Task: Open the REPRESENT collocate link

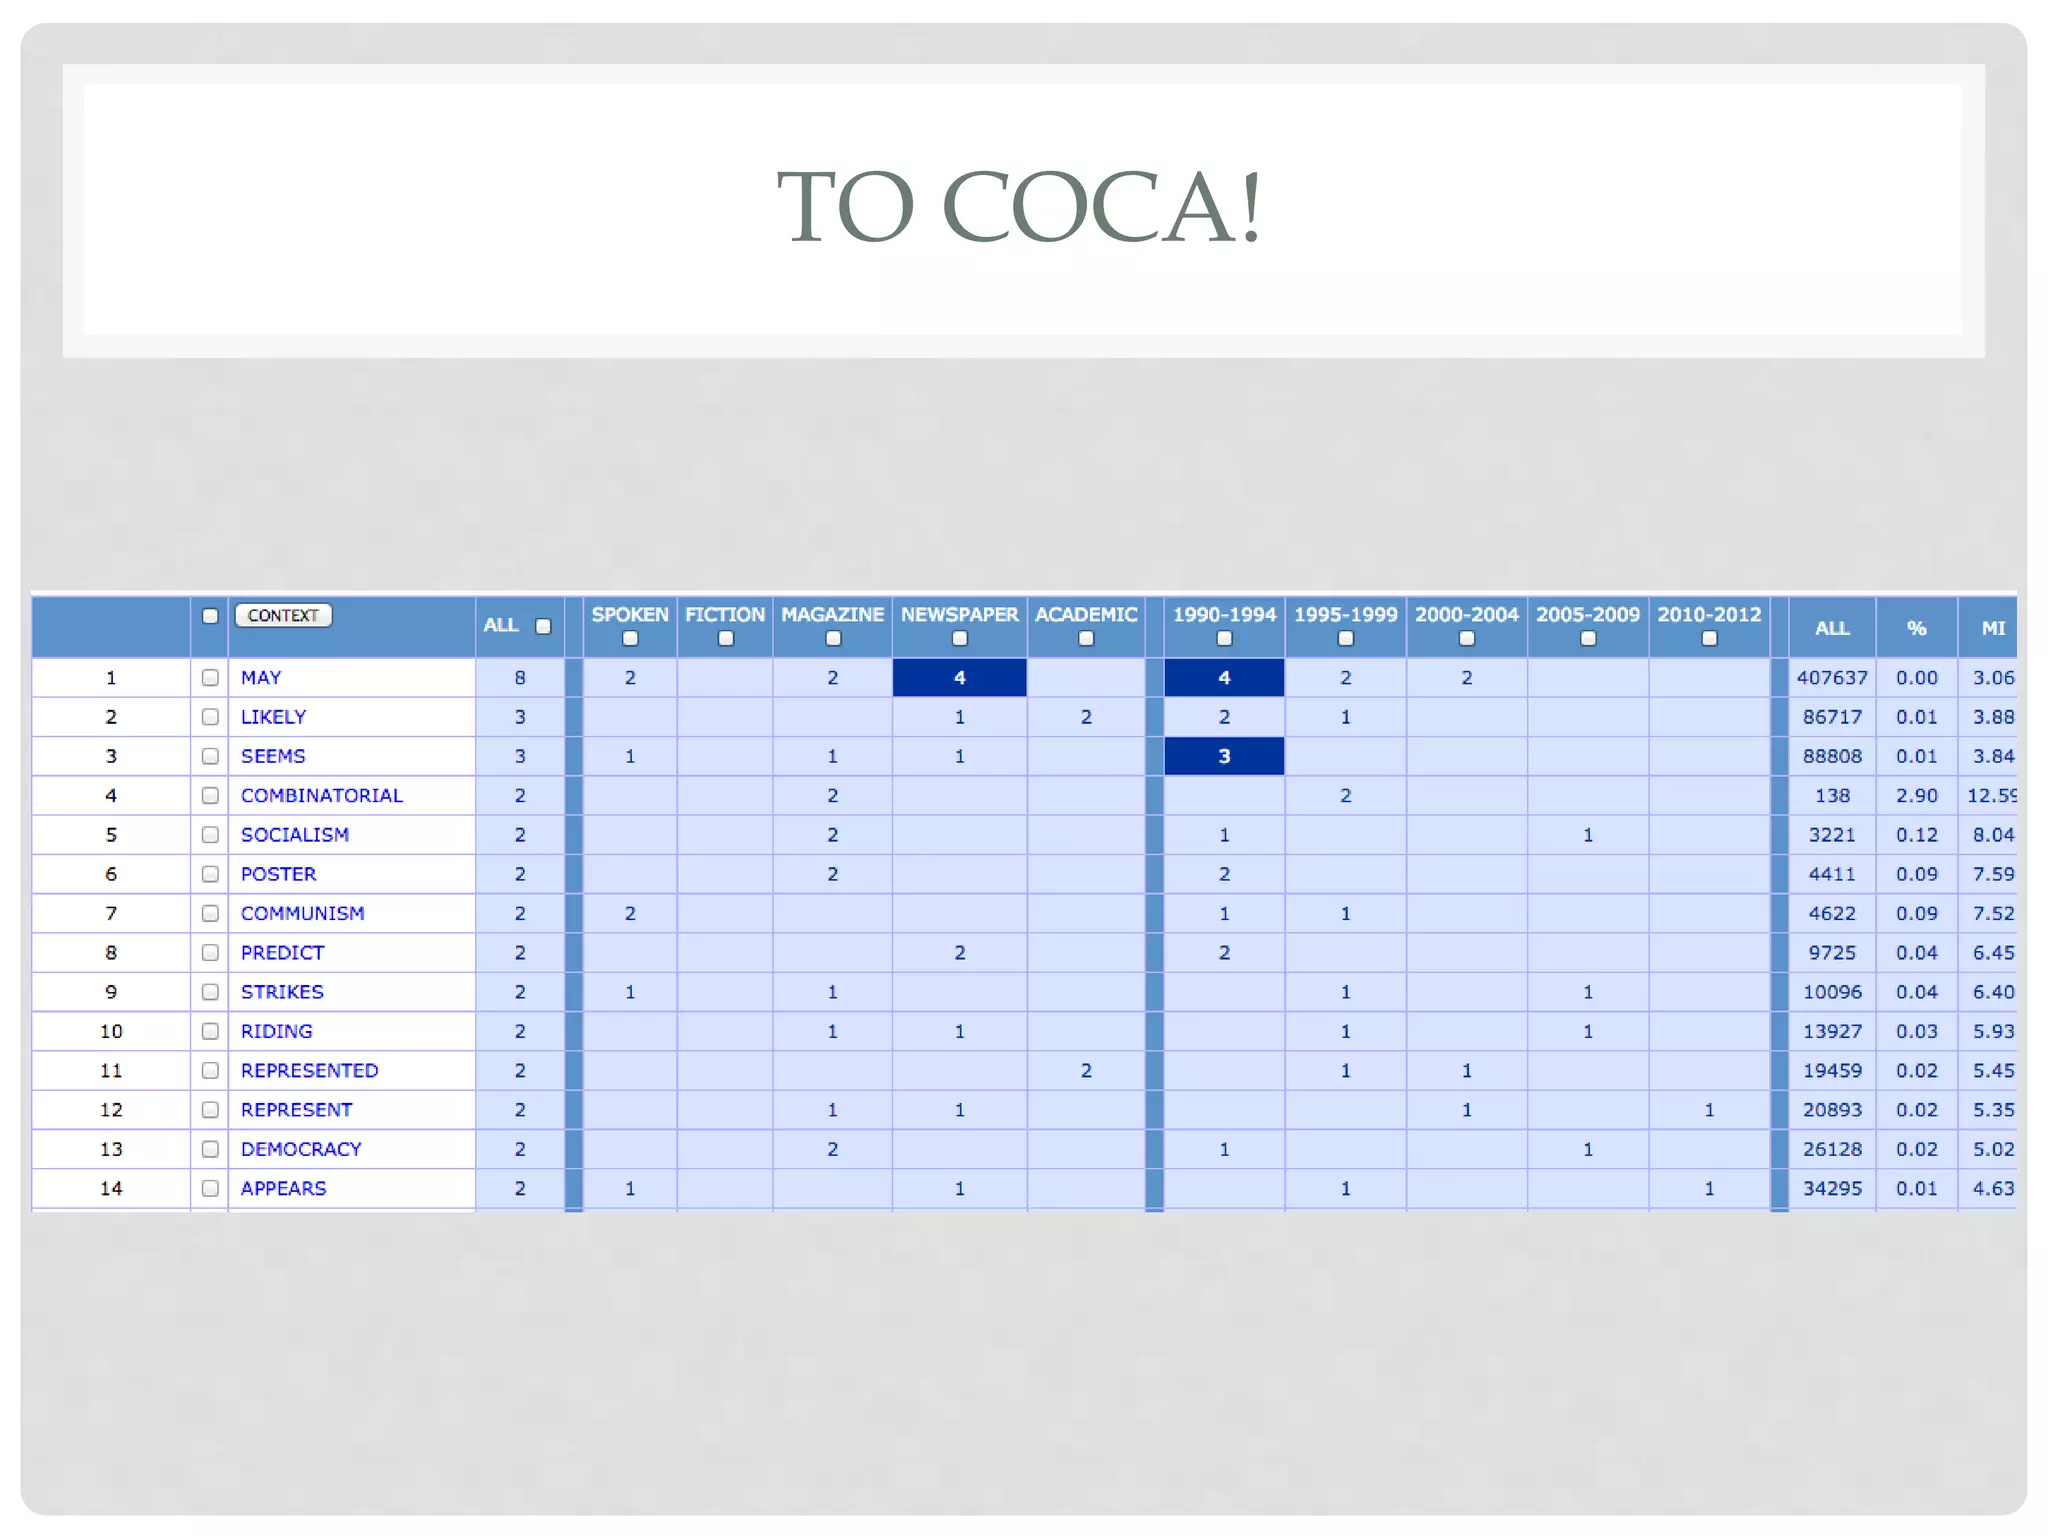Action: pyautogui.click(x=296, y=1110)
